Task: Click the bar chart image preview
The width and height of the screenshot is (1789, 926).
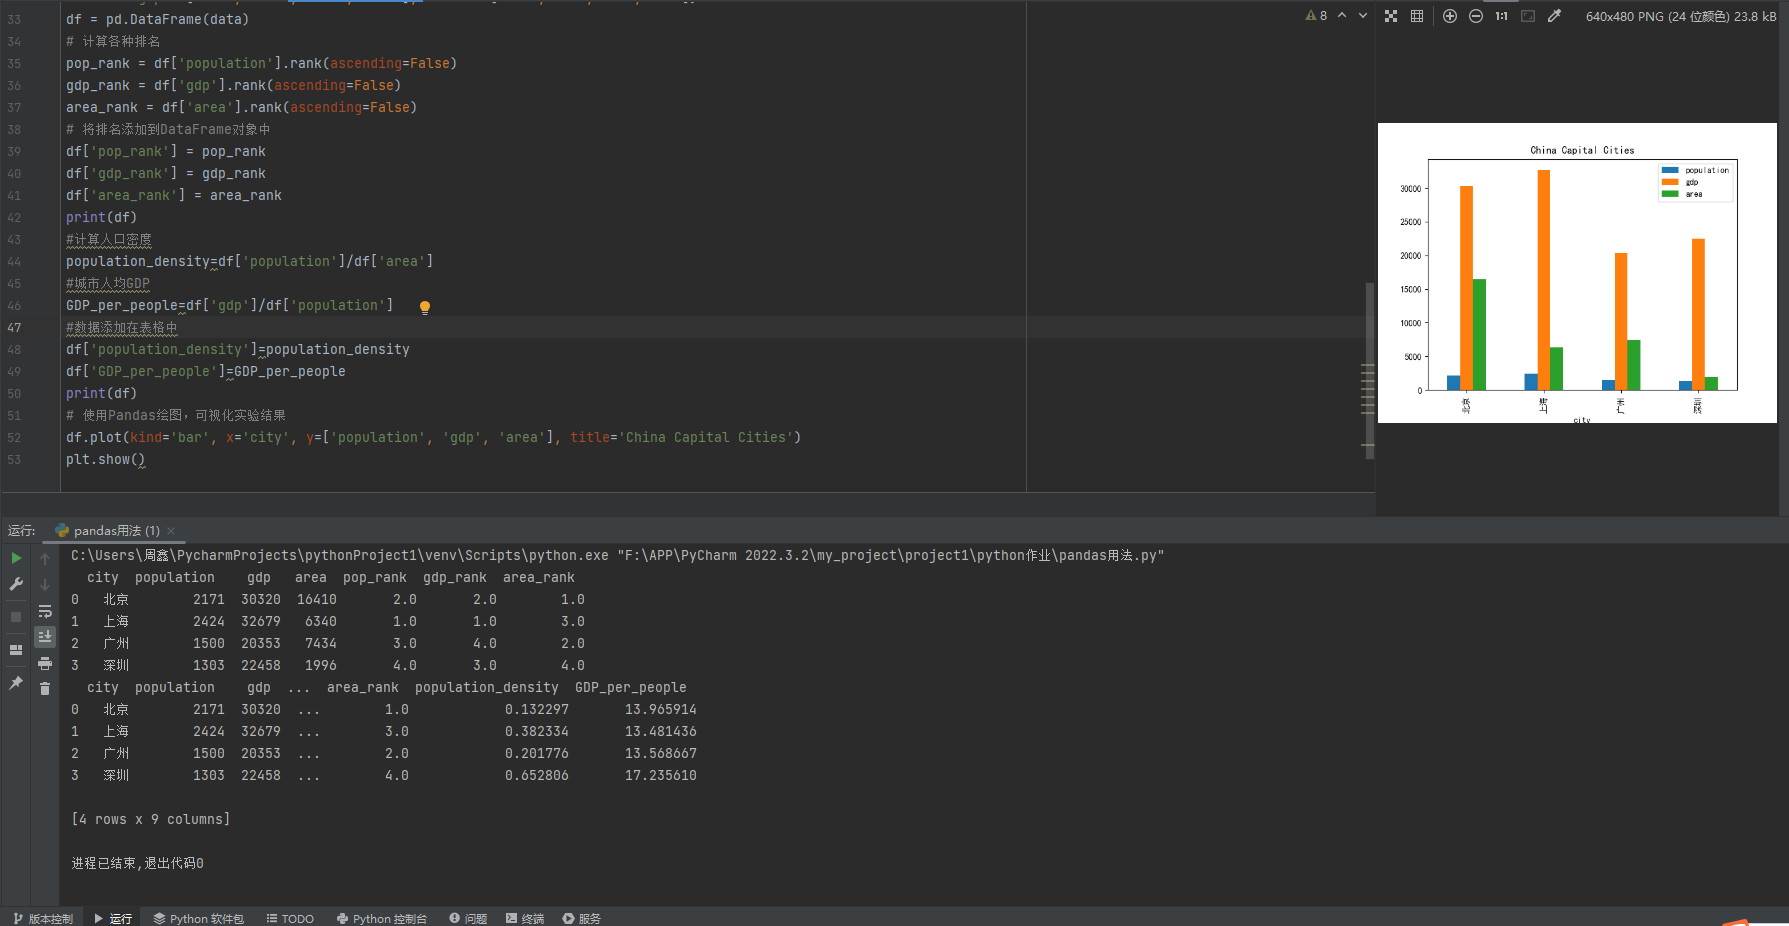Action: (1577, 273)
